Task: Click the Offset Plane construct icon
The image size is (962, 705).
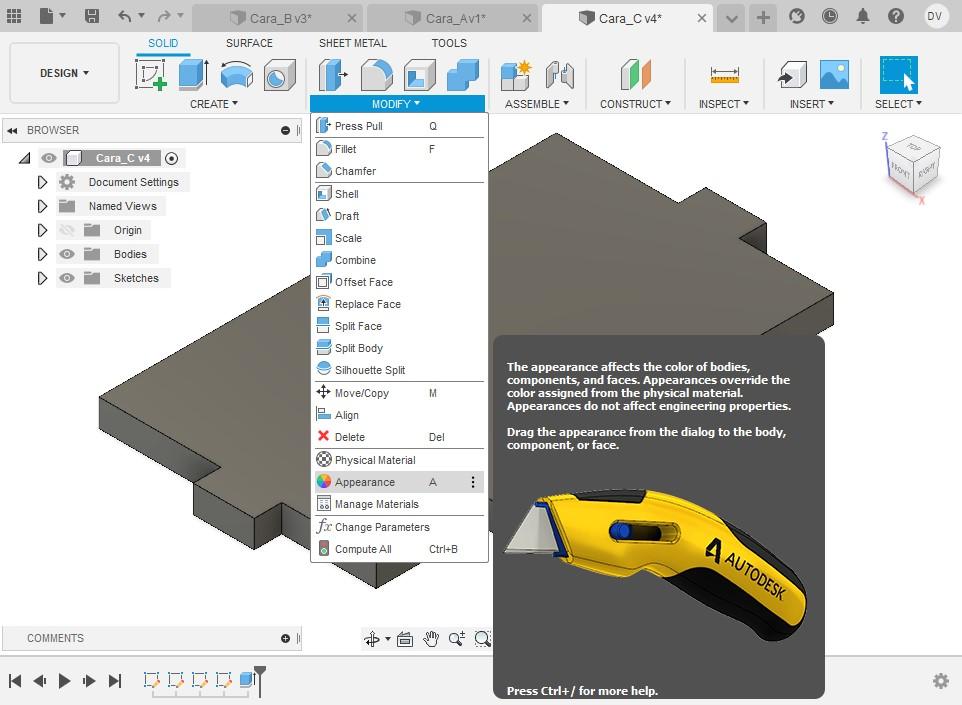Action: tap(636, 75)
